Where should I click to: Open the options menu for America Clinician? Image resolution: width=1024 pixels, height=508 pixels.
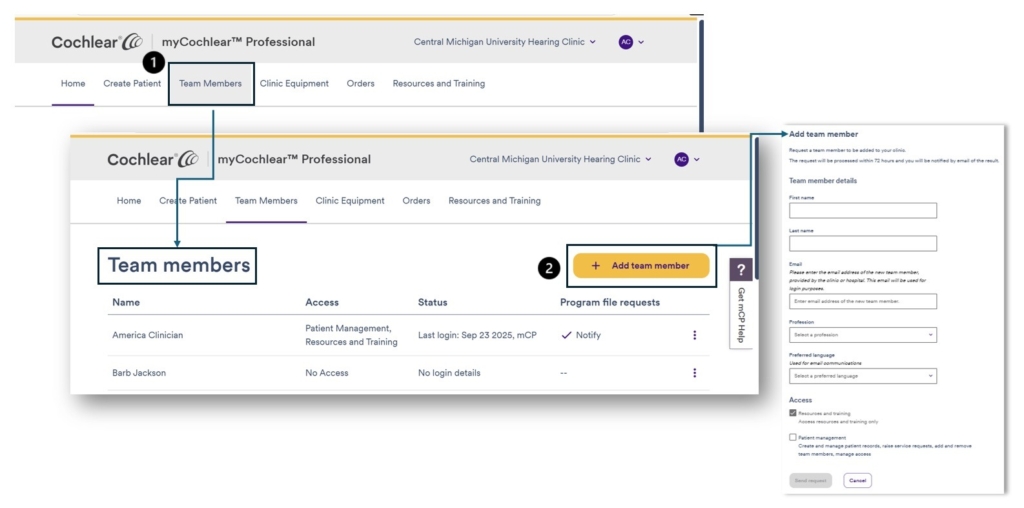(694, 335)
